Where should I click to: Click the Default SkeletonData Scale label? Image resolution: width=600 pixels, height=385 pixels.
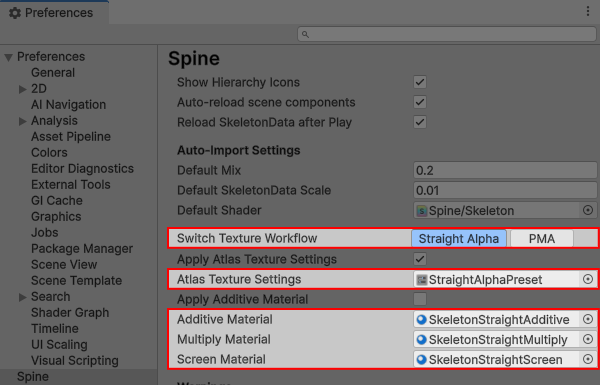[x=254, y=190]
